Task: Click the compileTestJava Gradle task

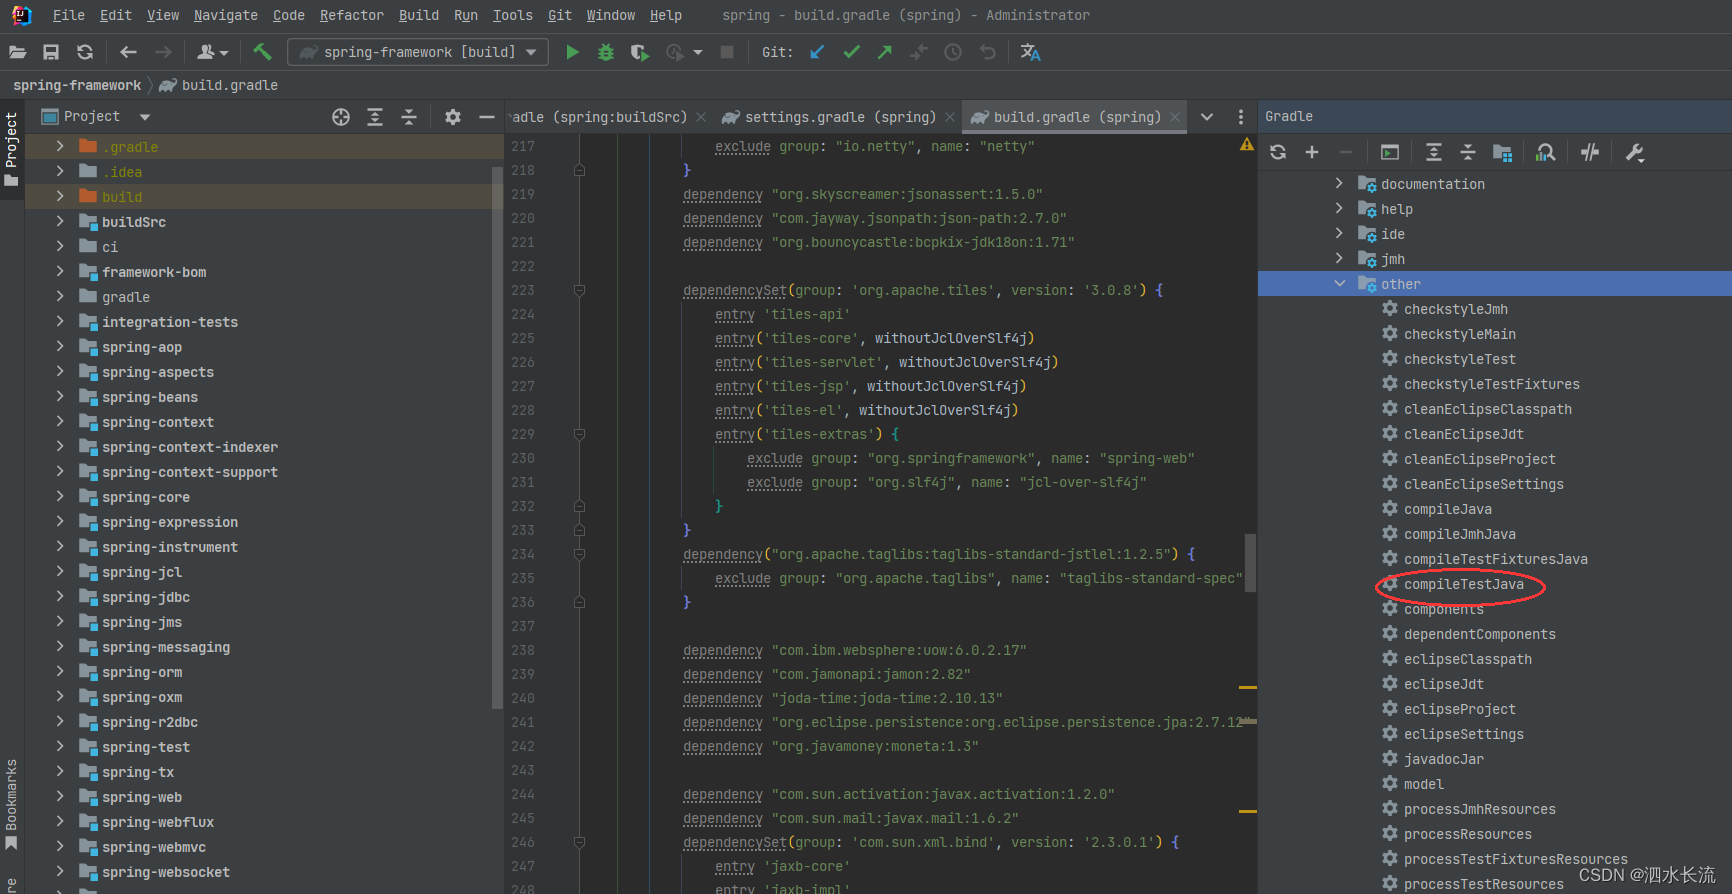Action: [1463, 584]
